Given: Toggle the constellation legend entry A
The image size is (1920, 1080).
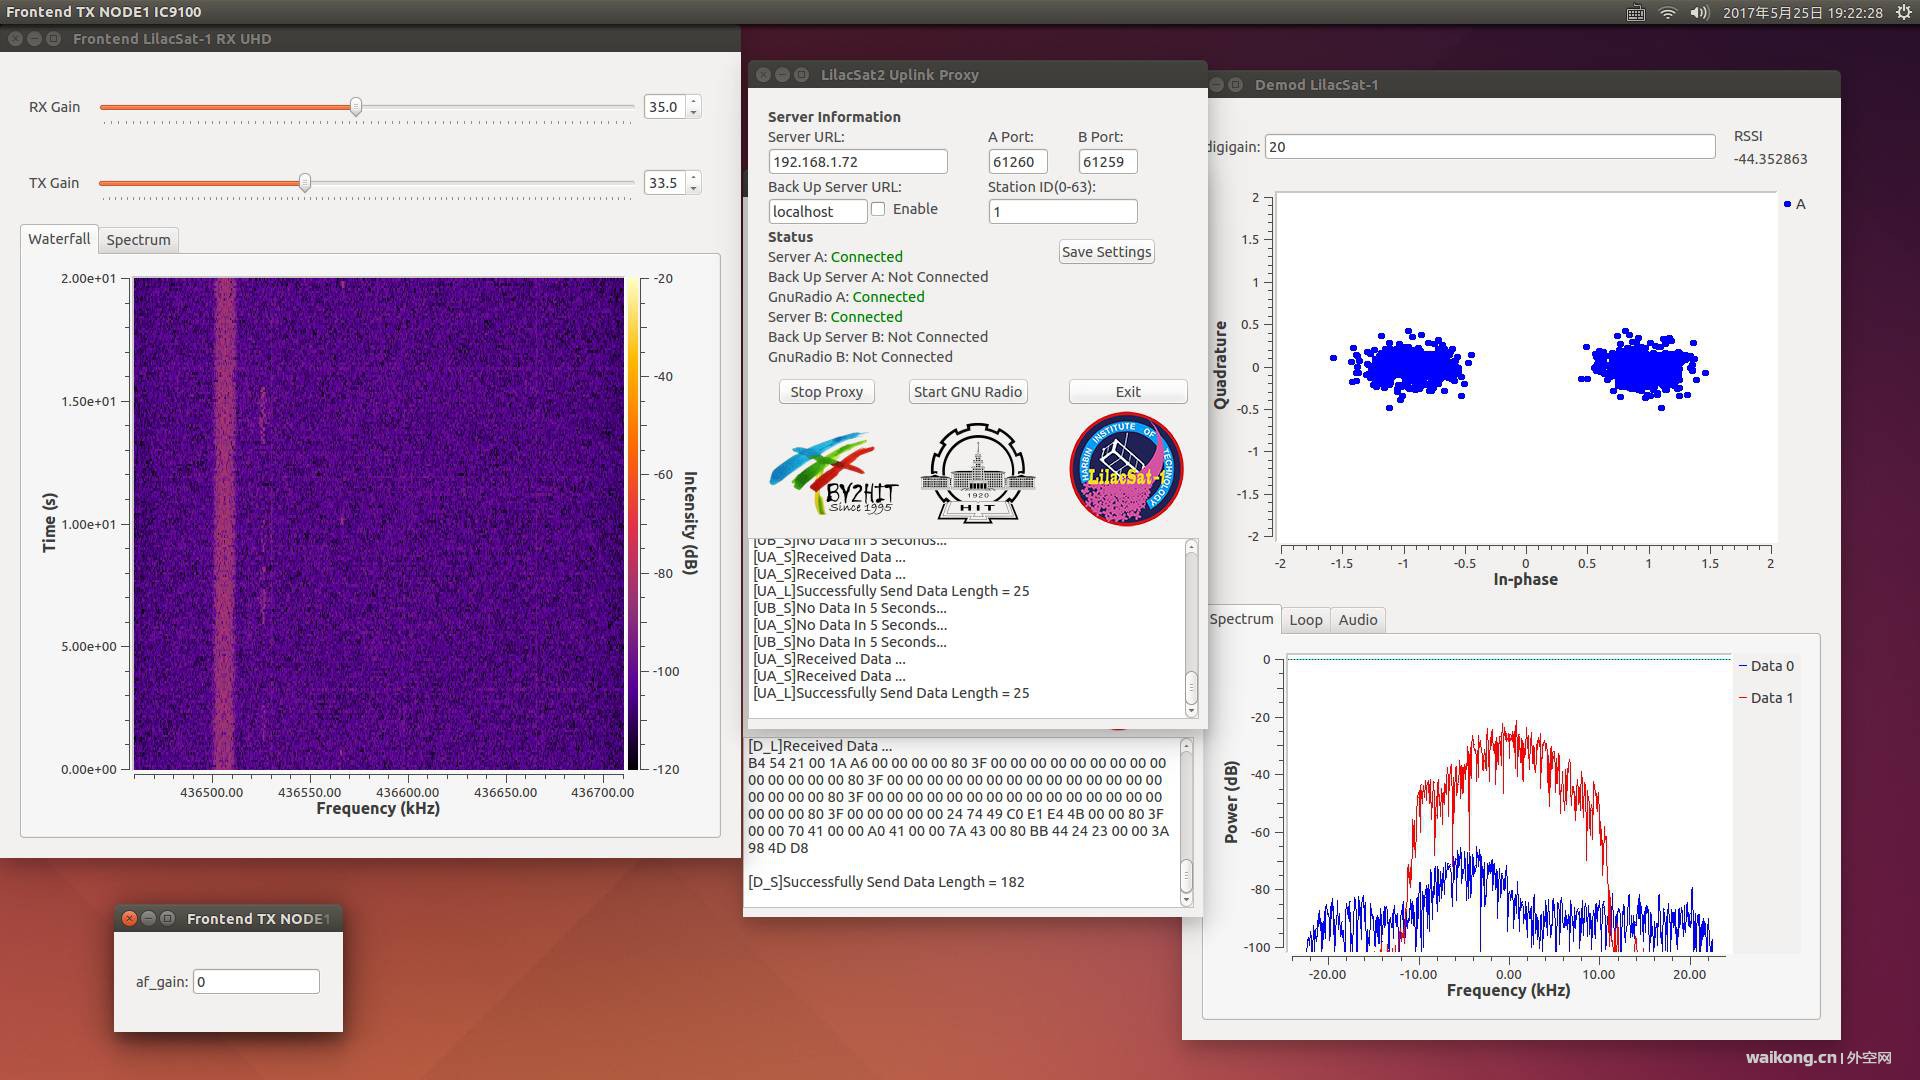Looking at the screenshot, I should [x=1794, y=204].
